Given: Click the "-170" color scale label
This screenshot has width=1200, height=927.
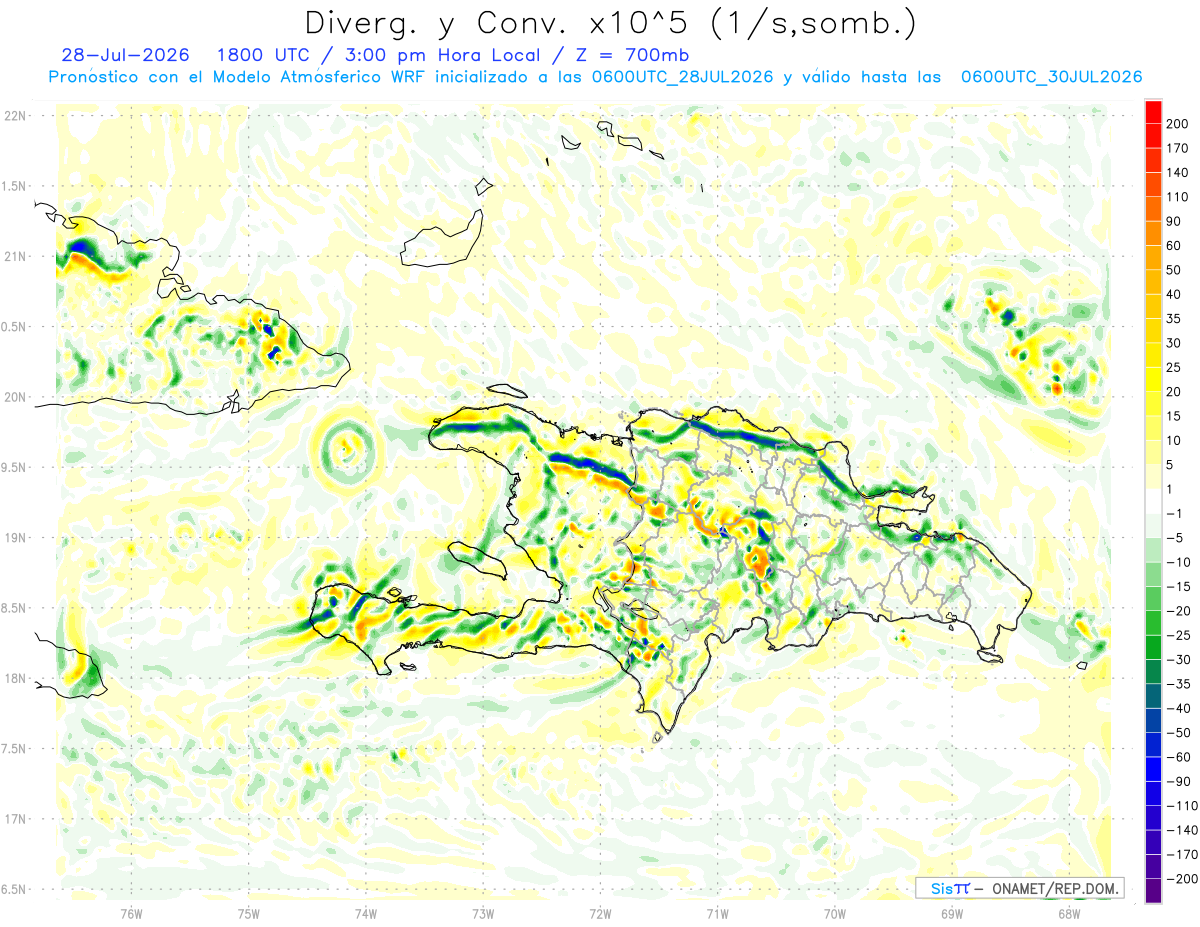Looking at the screenshot, I should (1184, 855).
